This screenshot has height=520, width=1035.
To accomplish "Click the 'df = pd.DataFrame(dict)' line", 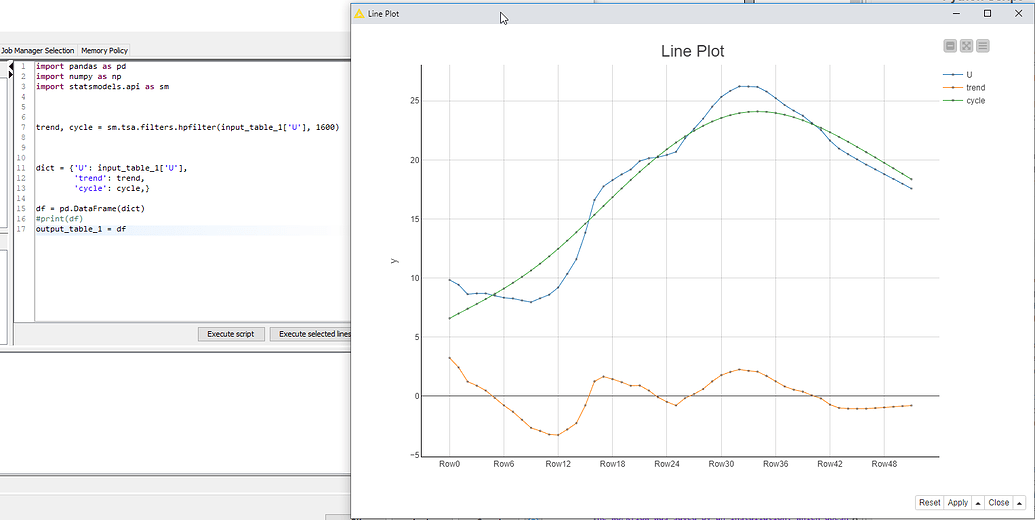I will [90, 209].
